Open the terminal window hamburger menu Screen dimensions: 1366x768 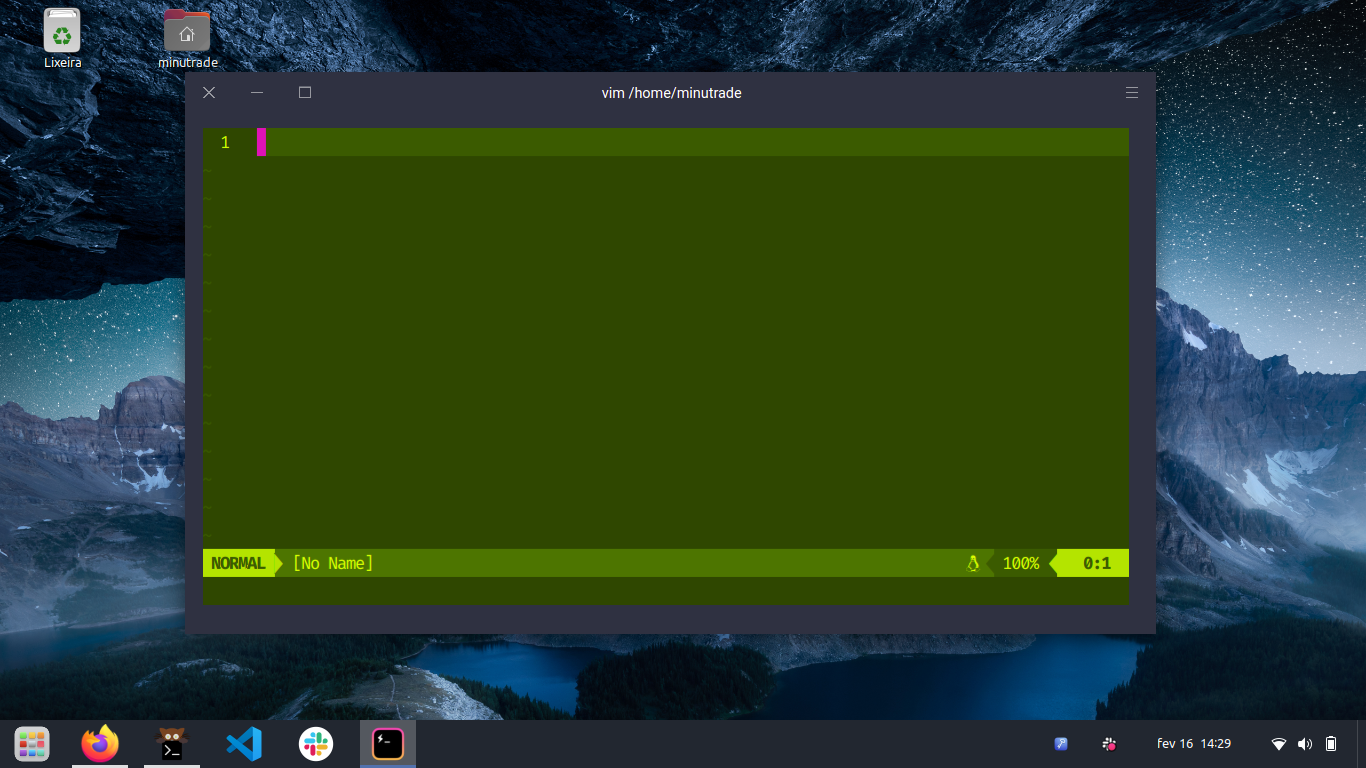(x=1131, y=92)
